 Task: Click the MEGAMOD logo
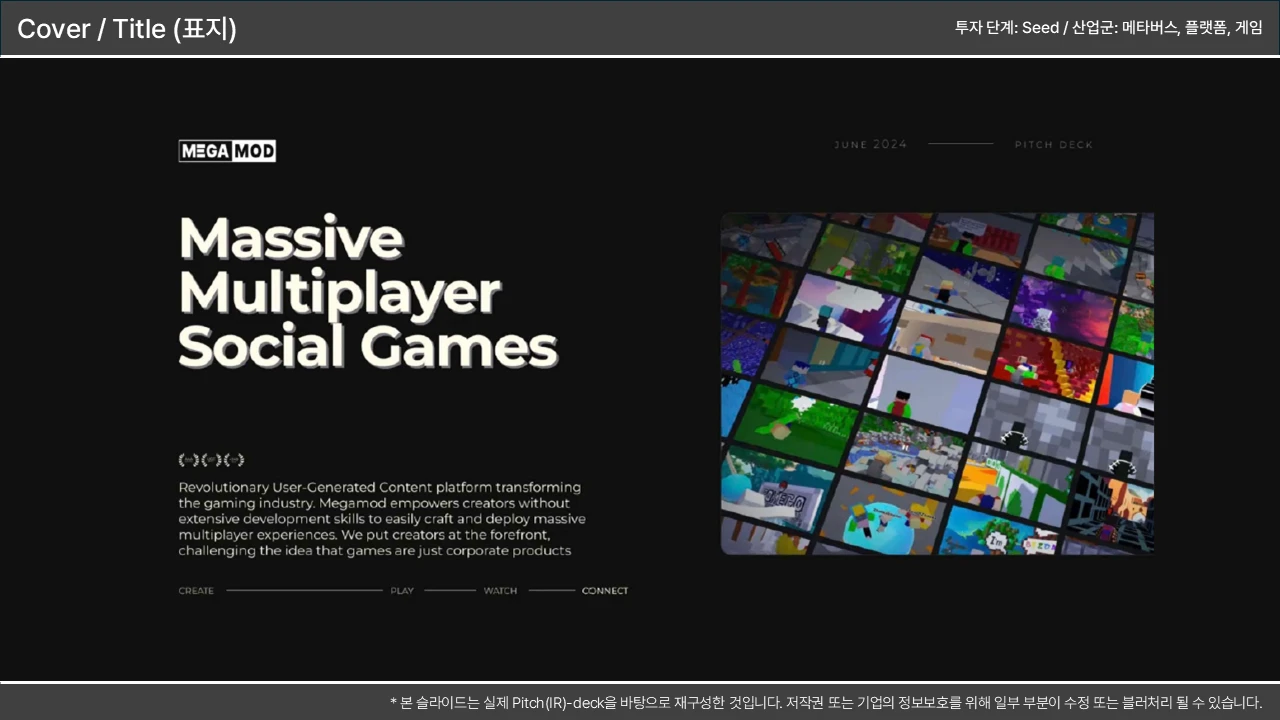point(227,151)
